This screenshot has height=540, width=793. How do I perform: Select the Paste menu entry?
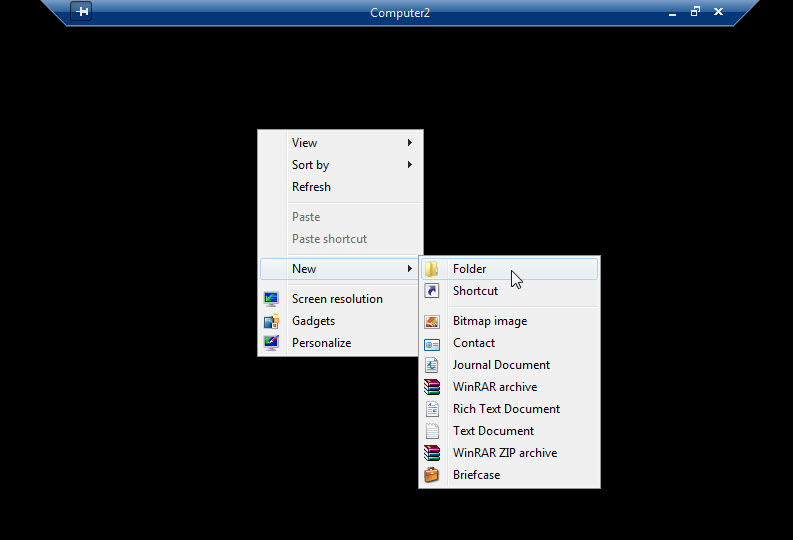tap(340, 217)
